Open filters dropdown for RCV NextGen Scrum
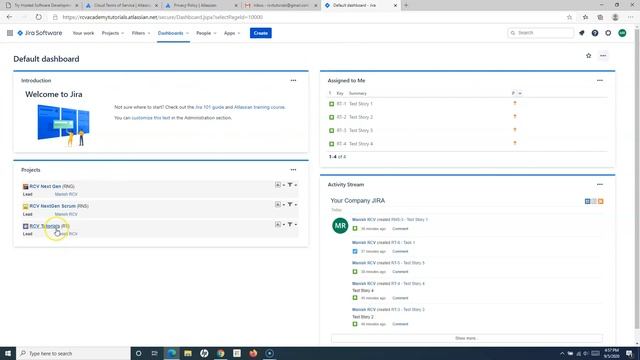 pyautogui.click(x=292, y=204)
